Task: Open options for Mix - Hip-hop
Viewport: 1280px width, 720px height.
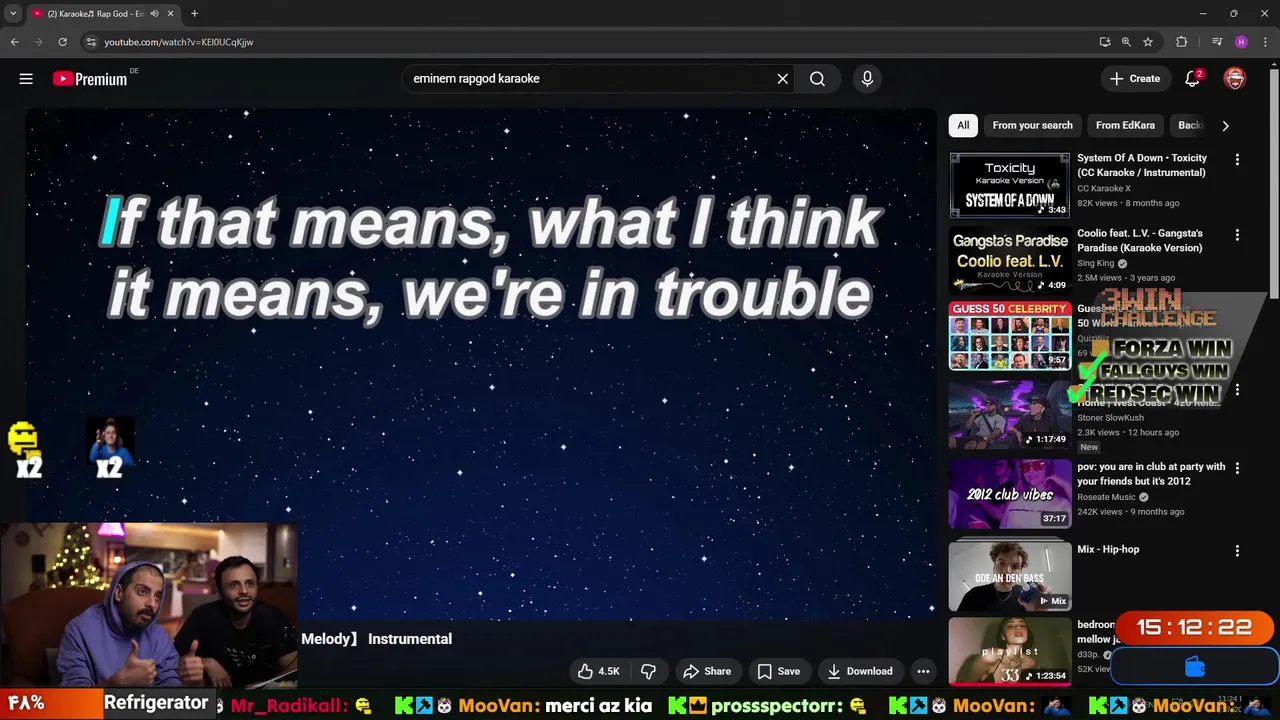Action: click(x=1237, y=551)
